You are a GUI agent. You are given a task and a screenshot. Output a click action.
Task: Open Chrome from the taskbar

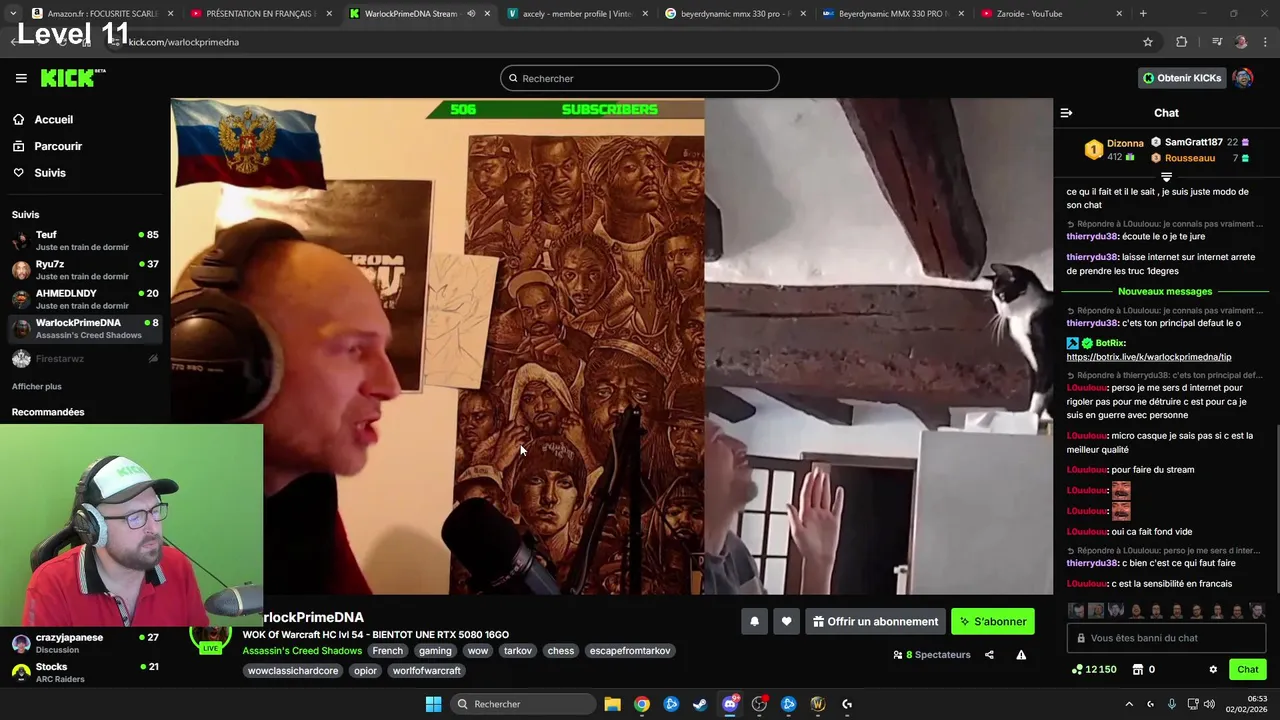(642, 704)
